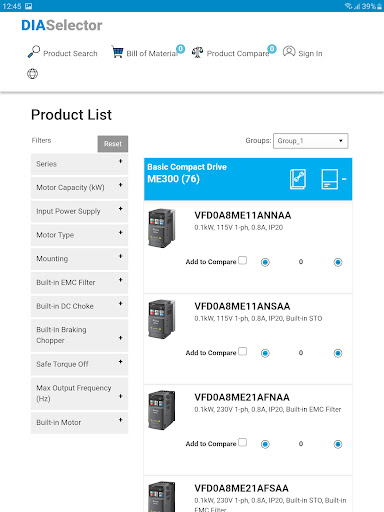Expand the Safe Torque Off filter

click(x=79, y=364)
